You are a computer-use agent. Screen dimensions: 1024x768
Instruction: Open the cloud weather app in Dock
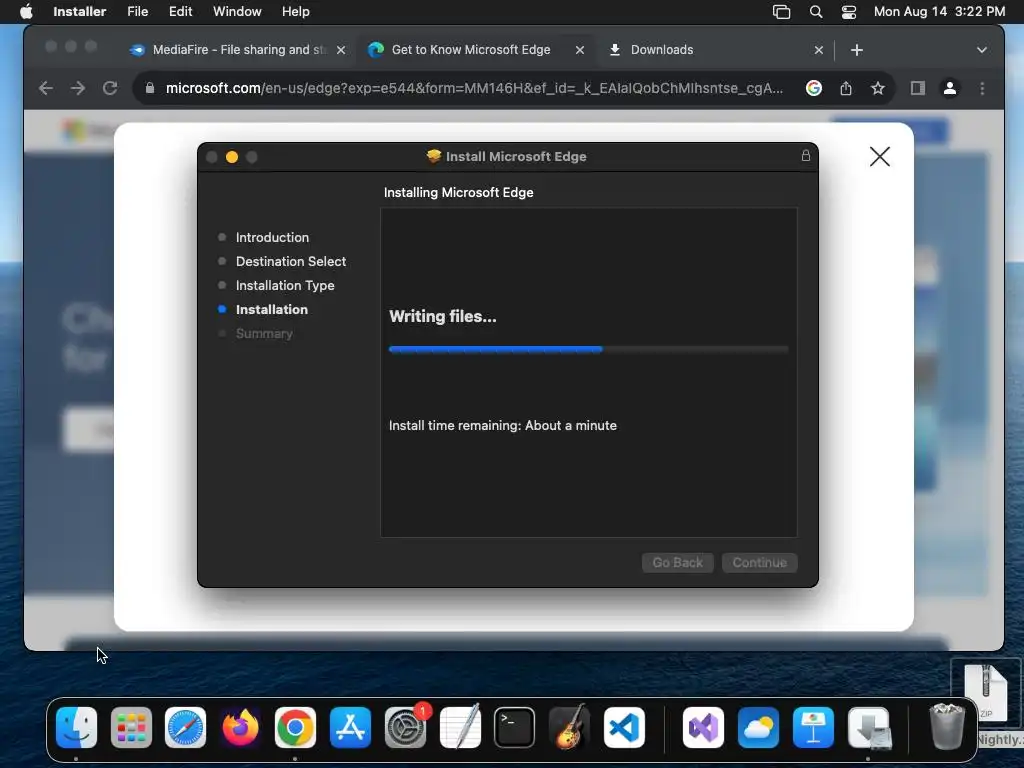pos(758,728)
